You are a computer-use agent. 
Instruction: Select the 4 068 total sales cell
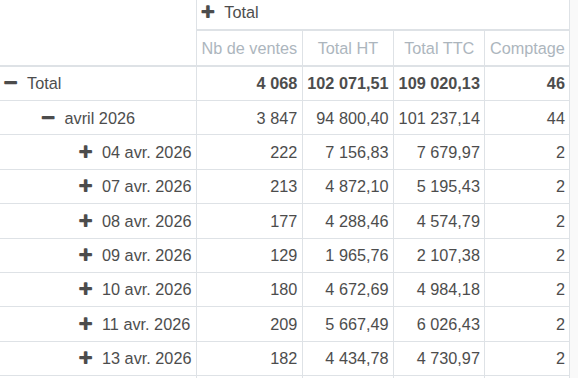[x=250, y=83]
